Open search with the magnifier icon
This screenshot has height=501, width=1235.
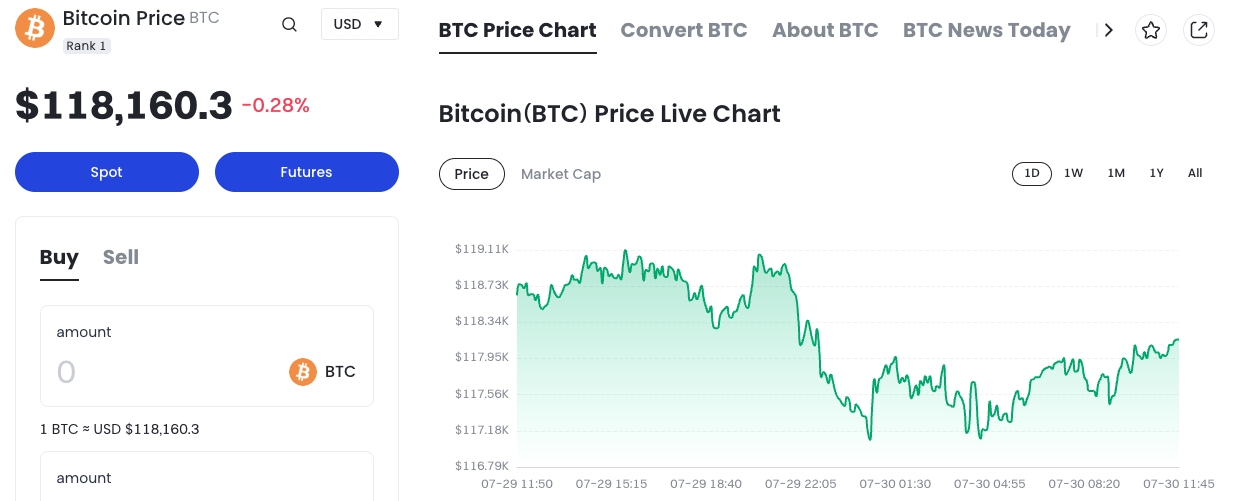289,25
